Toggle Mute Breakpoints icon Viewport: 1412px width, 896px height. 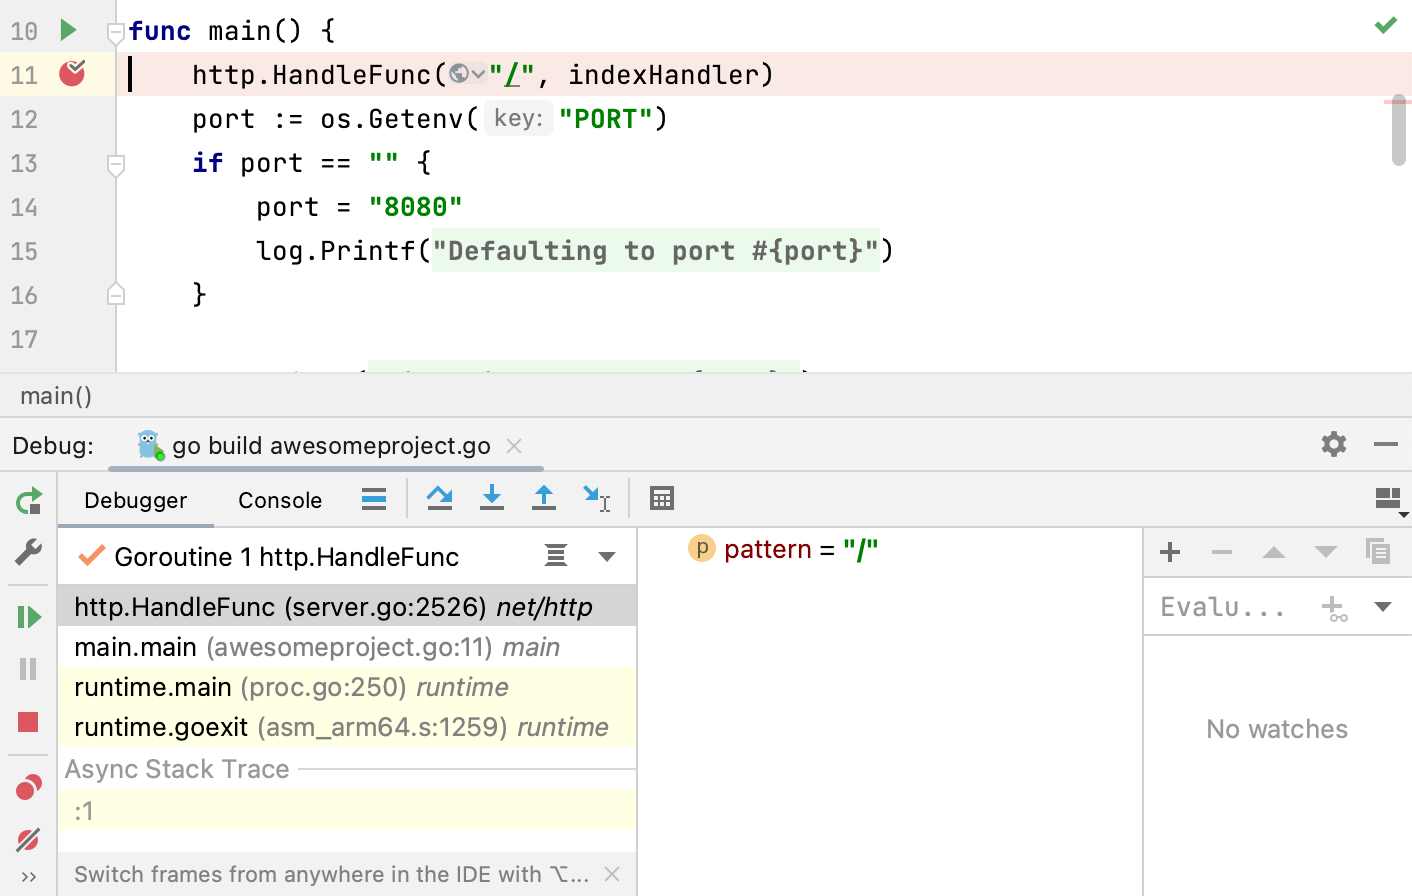point(28,840)
